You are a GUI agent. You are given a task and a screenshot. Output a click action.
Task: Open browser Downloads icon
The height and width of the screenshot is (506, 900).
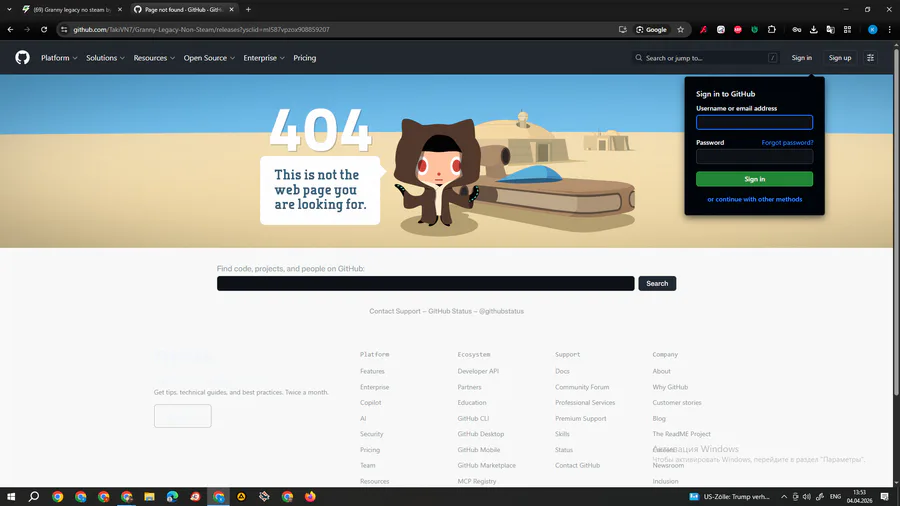[x=813, y=29]
